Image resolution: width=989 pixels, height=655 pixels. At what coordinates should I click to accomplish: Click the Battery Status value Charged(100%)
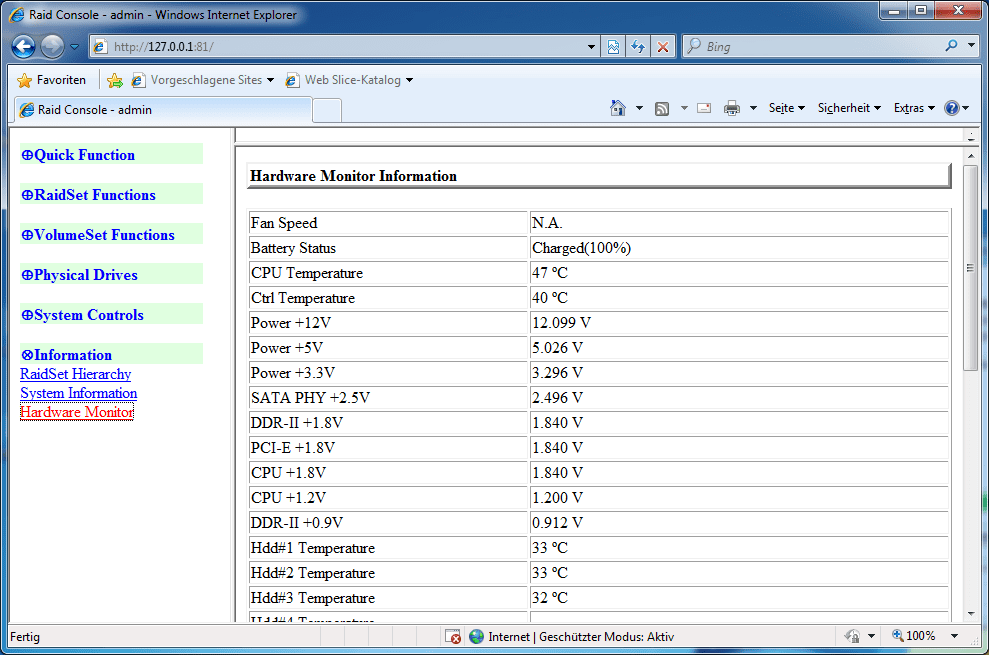(581, 248)
